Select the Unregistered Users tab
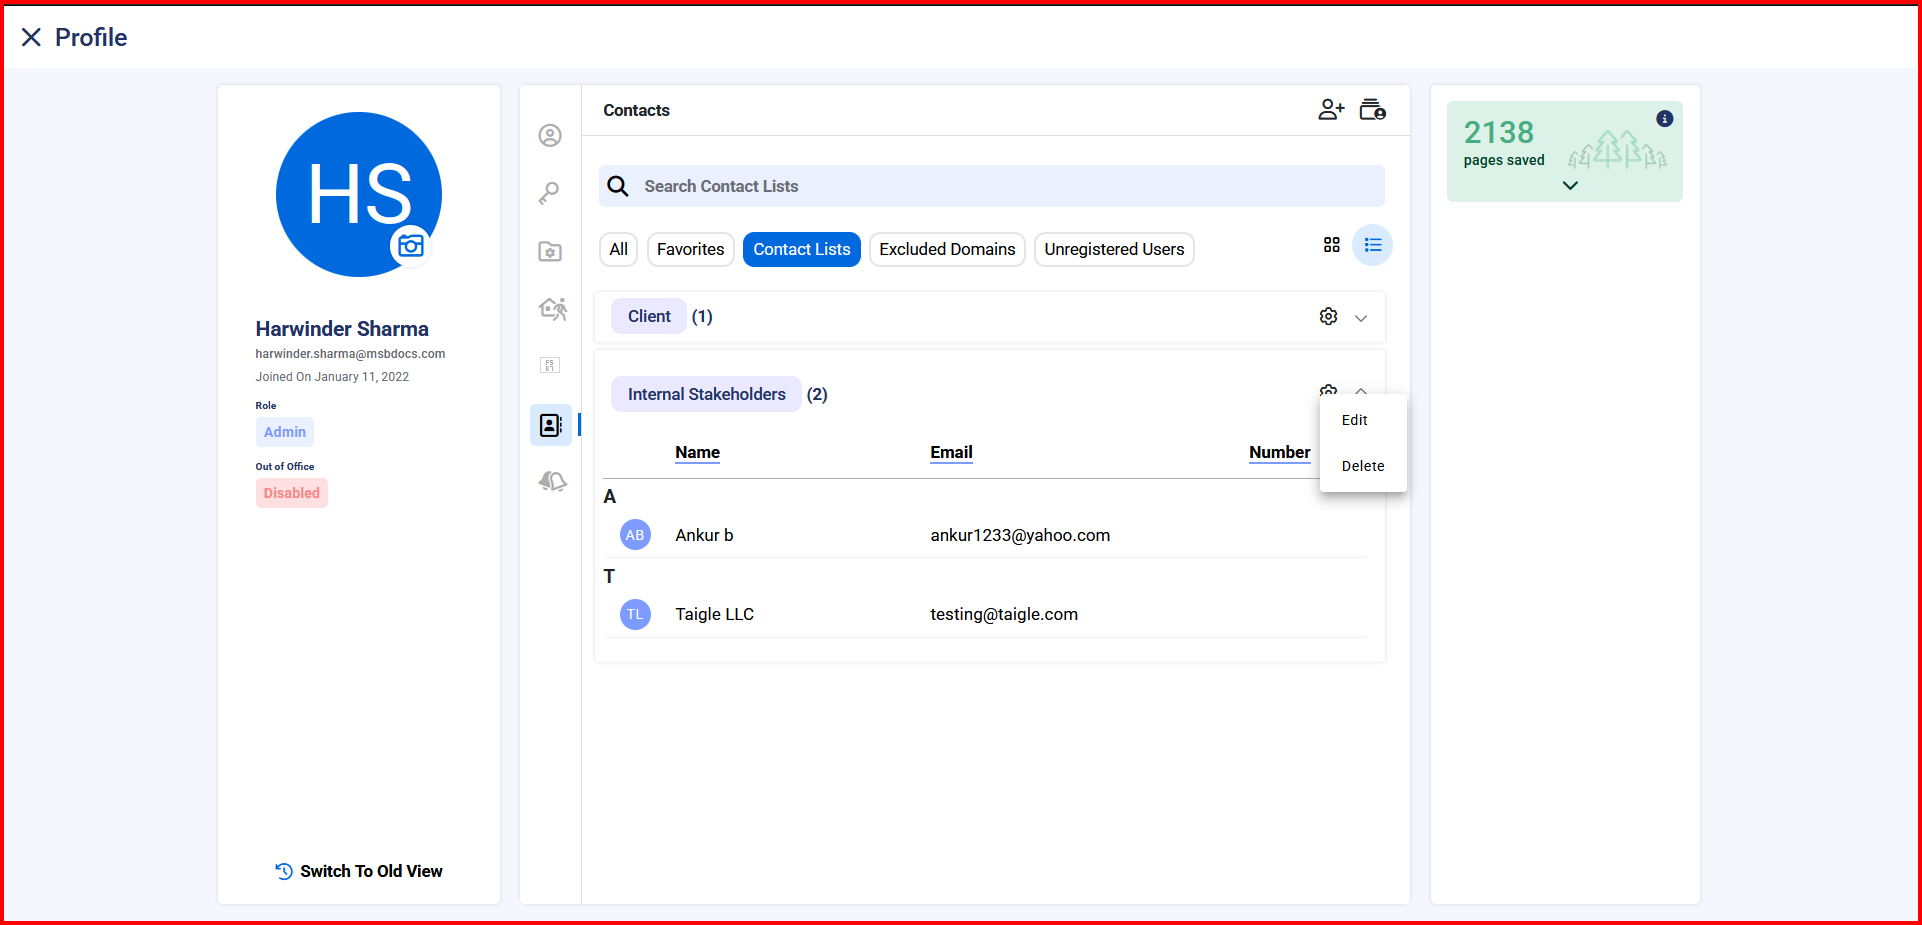The image size is (1922, 925). pyautogui.click(x=1113, y=250)
